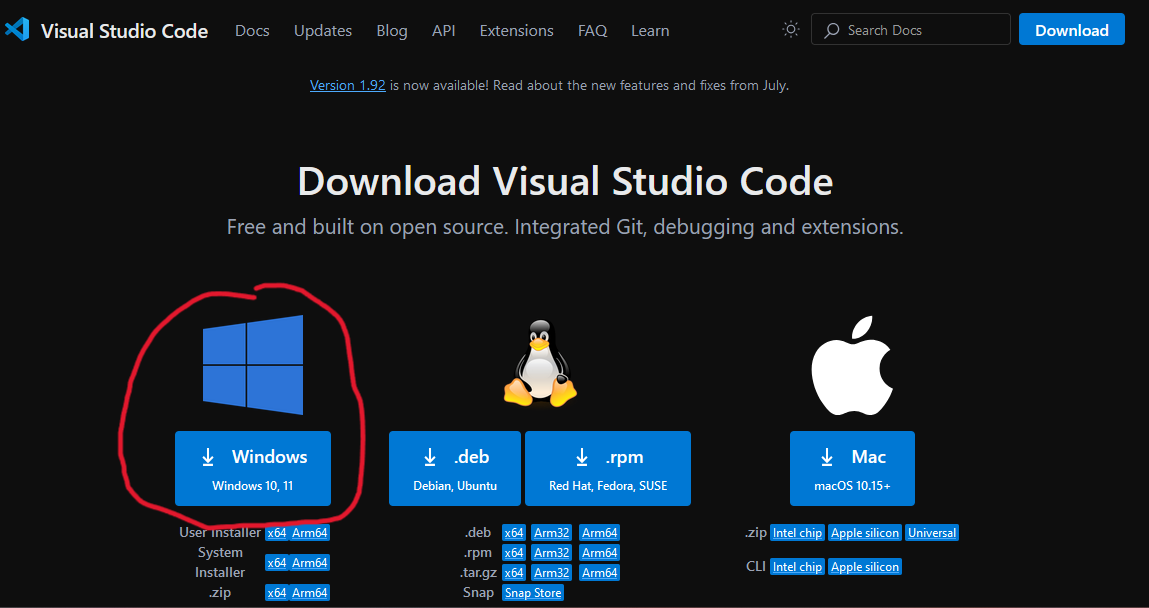The width and height of the screenshot is (1149, 608).
Task: Open Extensions in the top navigation
Action: (517, 31)
